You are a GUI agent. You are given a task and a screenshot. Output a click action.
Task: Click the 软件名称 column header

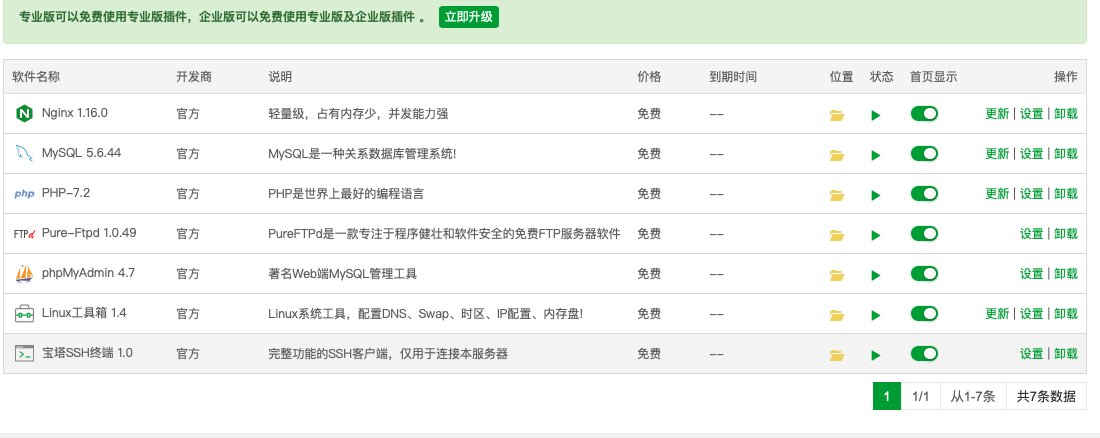pos(36,77)
